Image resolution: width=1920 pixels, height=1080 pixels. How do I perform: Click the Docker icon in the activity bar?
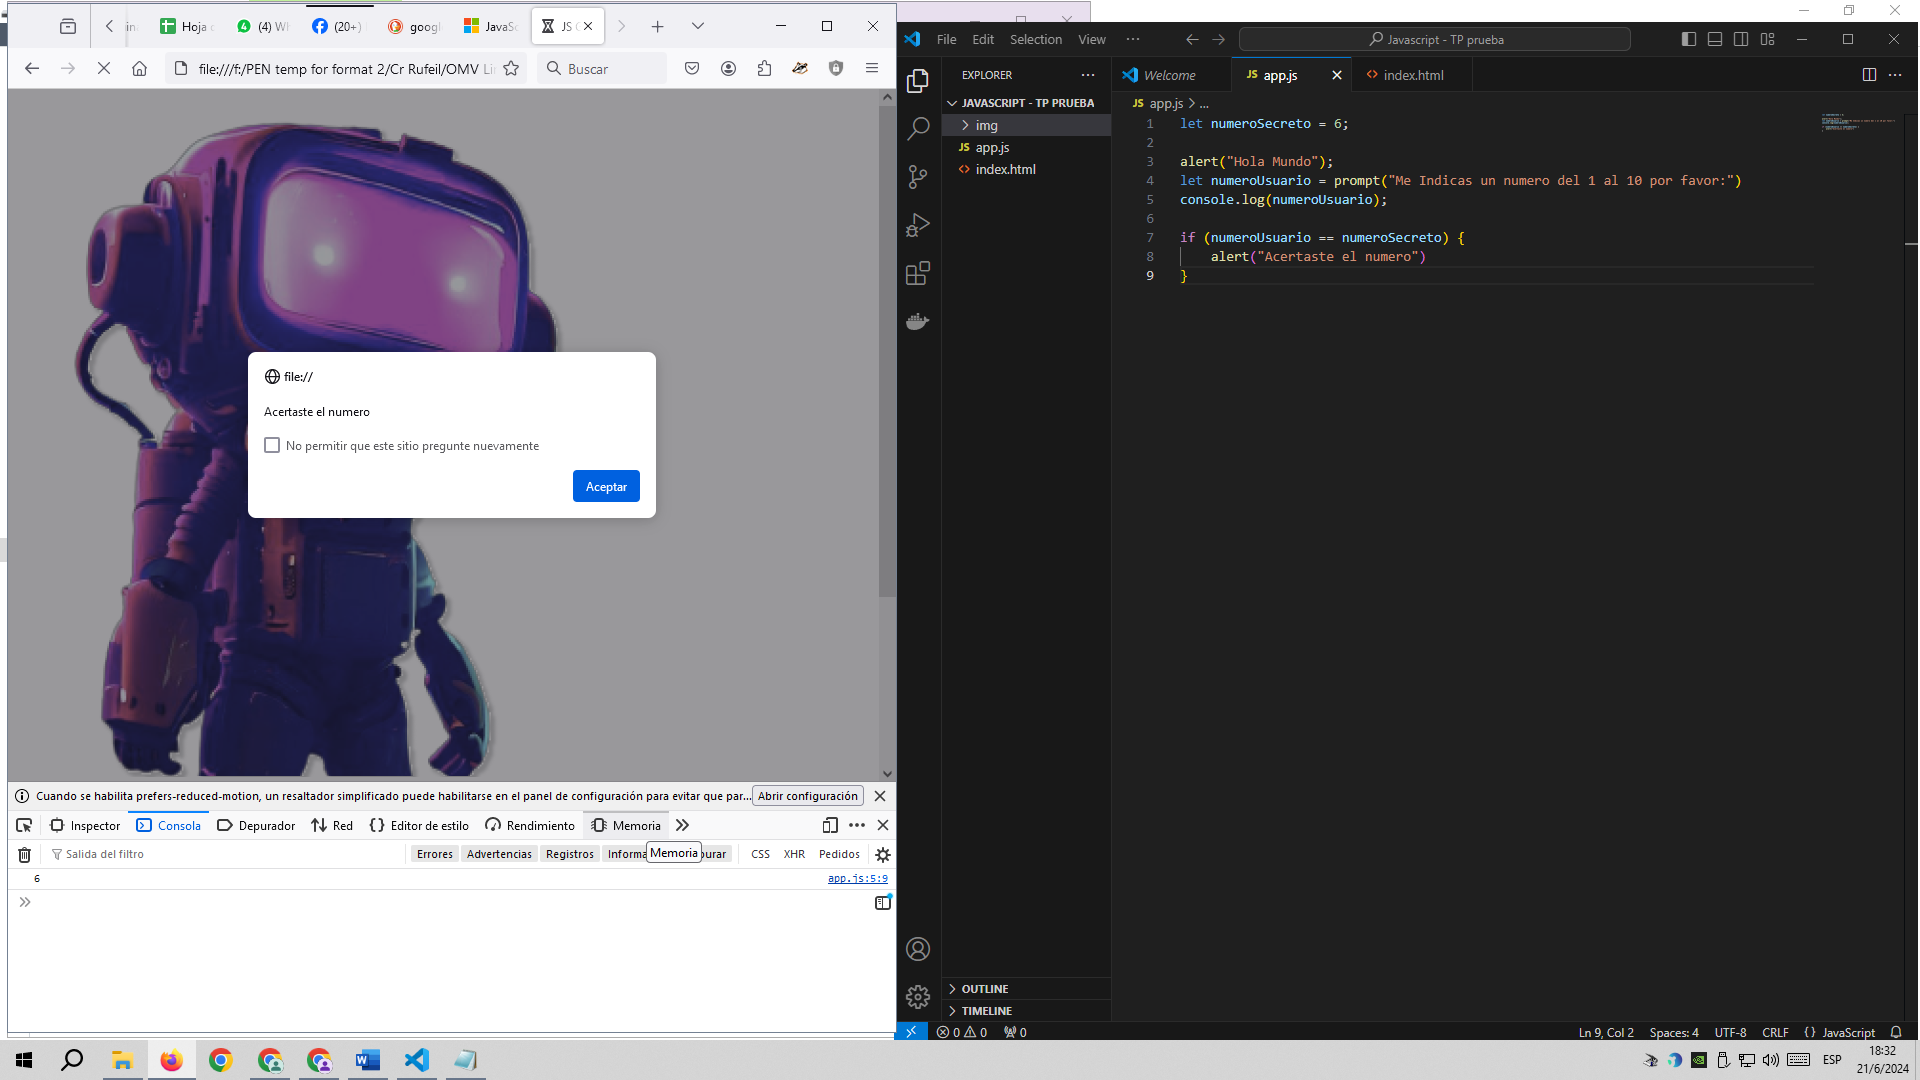[917, 321]
